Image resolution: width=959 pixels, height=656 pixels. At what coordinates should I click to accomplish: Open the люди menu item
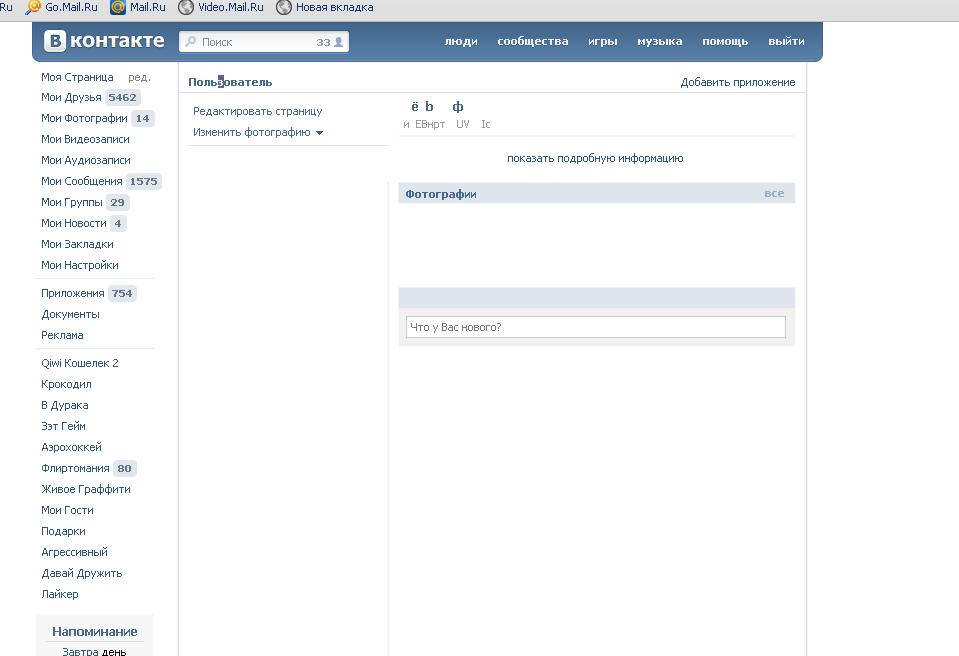[x=461, y=41]
